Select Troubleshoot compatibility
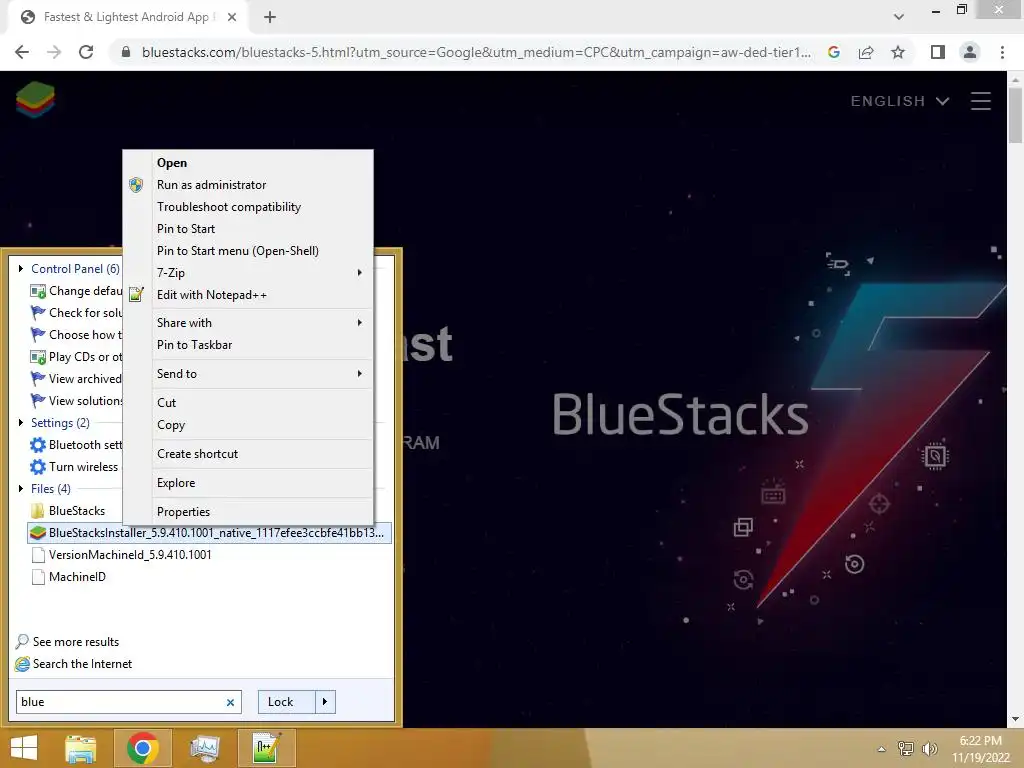 tap(248, 207)
